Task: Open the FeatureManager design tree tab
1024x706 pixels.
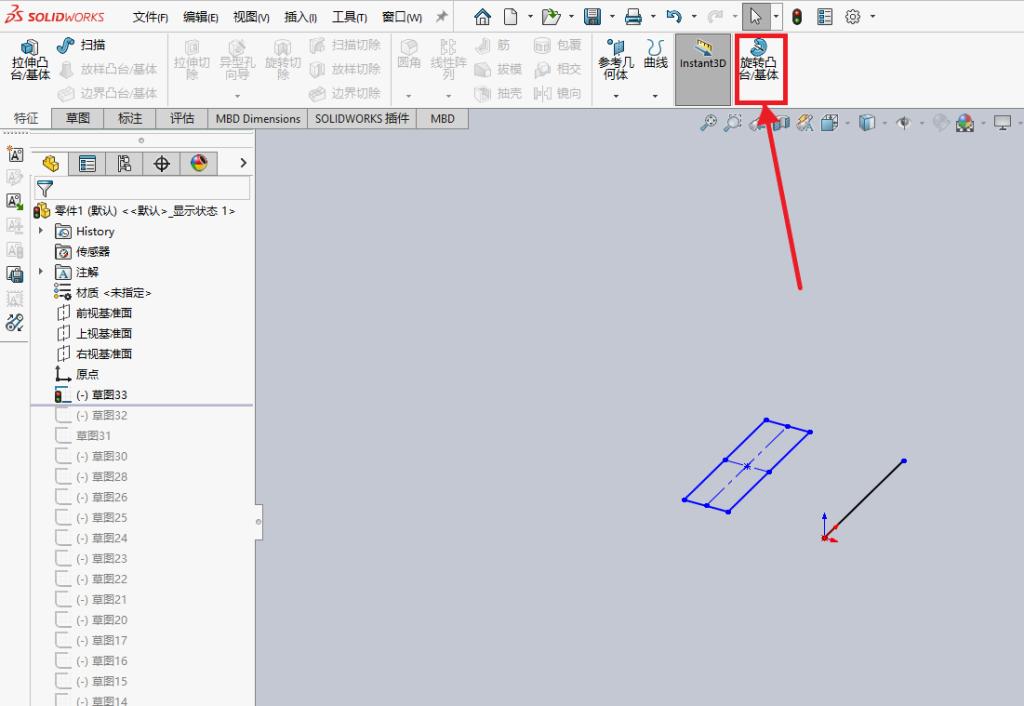Action: point(50,163)
